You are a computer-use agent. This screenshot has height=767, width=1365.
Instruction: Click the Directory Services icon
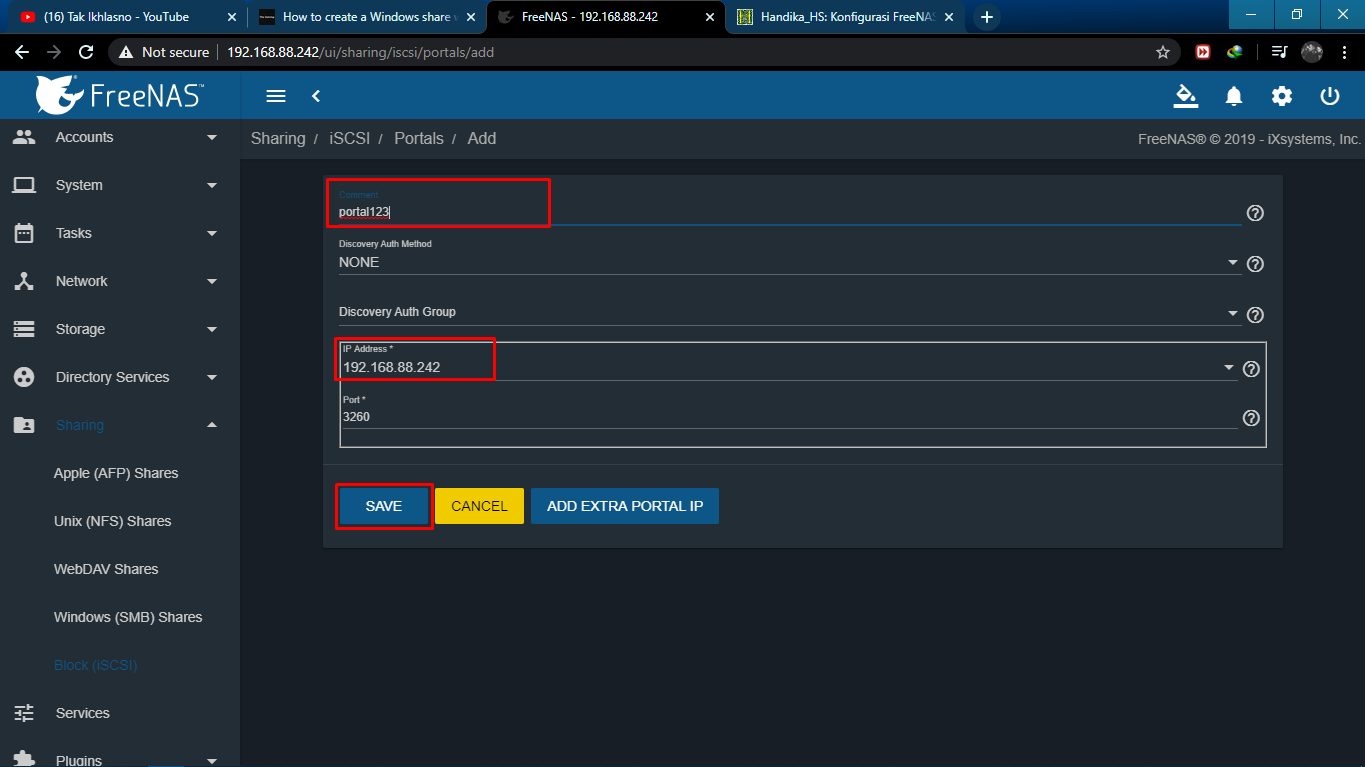pyautogui.click(x=24, y=377)
